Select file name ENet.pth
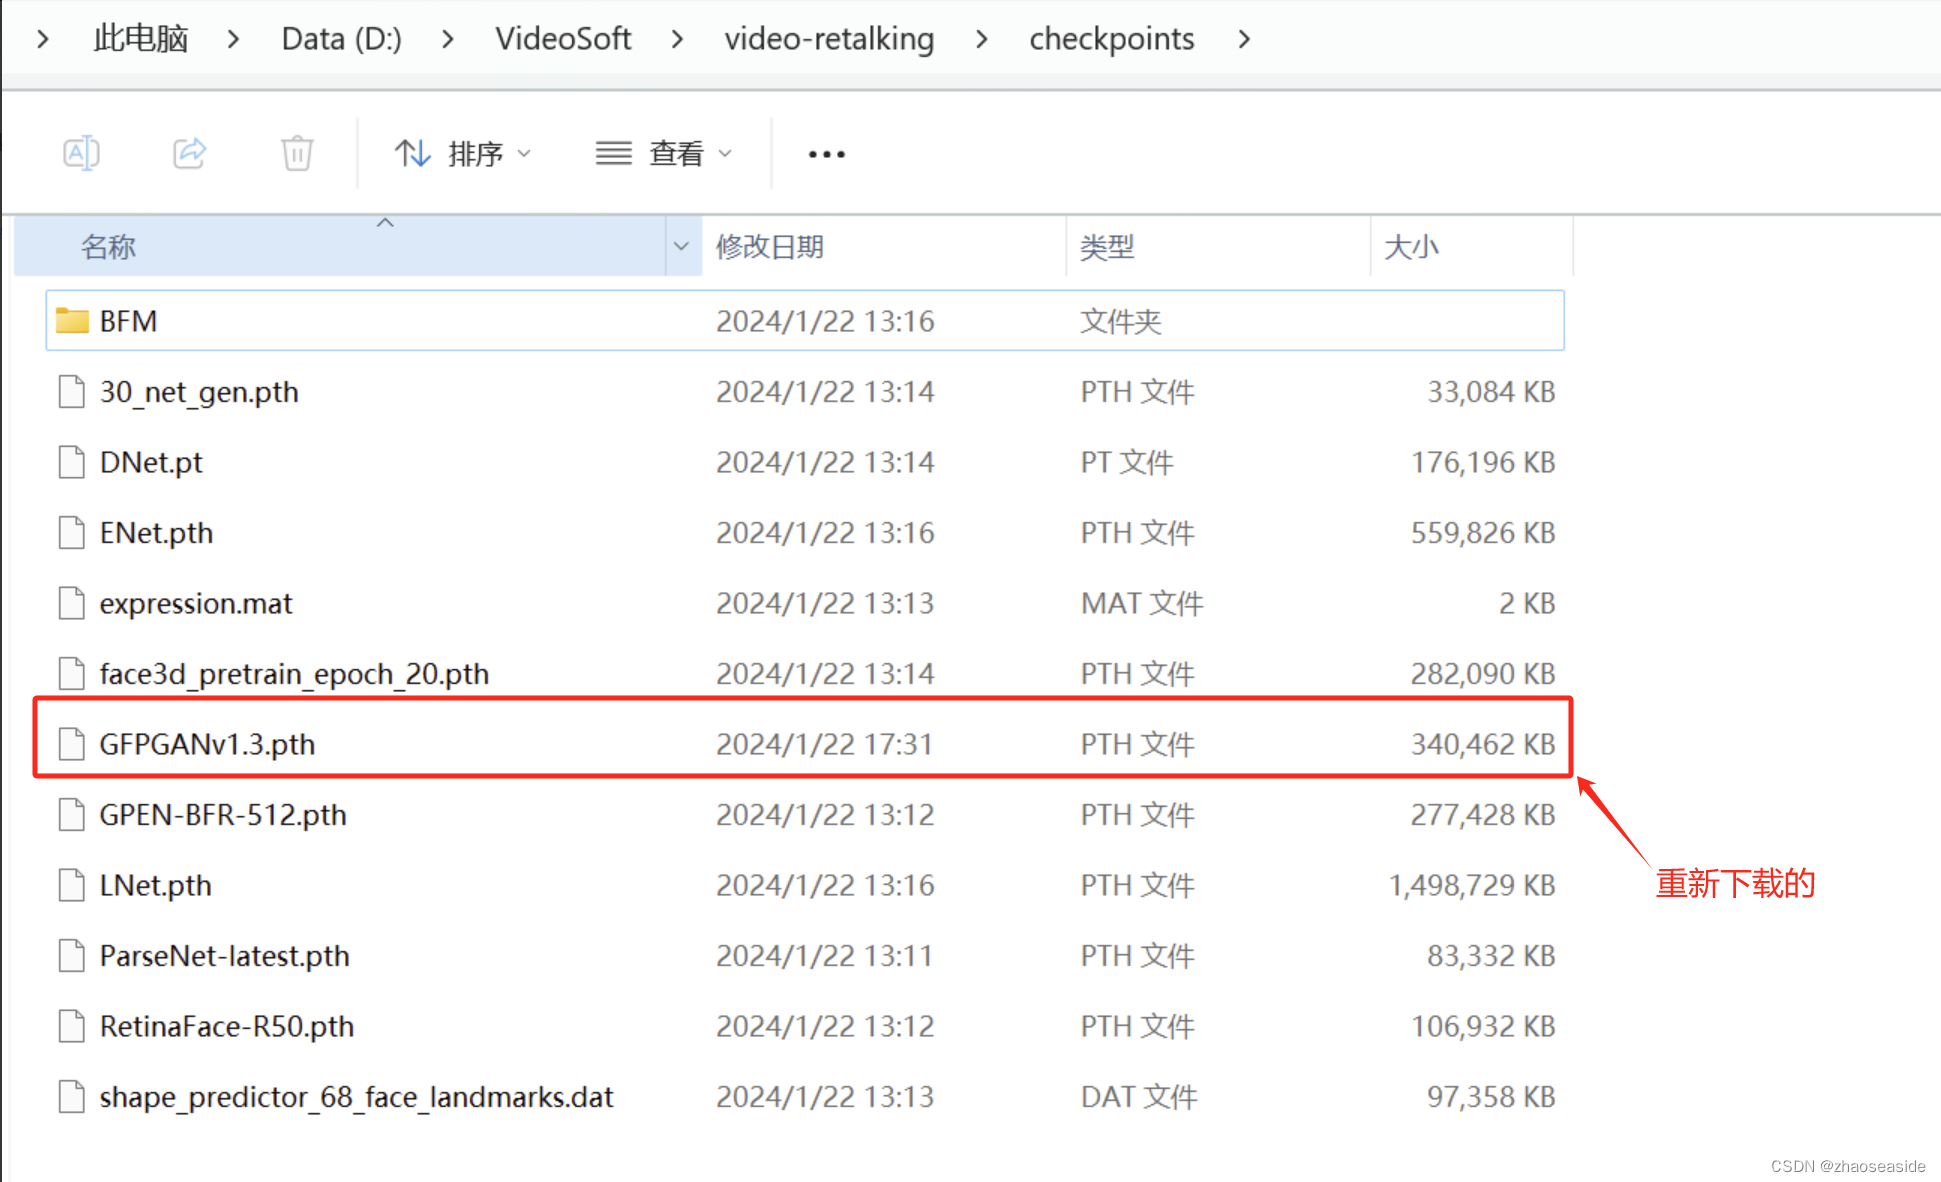 (156, 533)
